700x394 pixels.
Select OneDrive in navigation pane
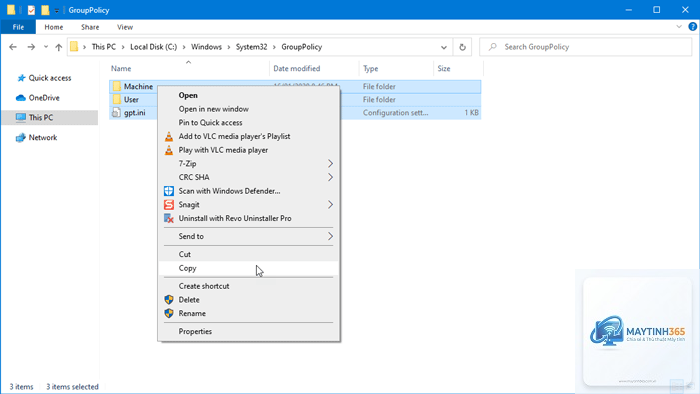[44, 98]
